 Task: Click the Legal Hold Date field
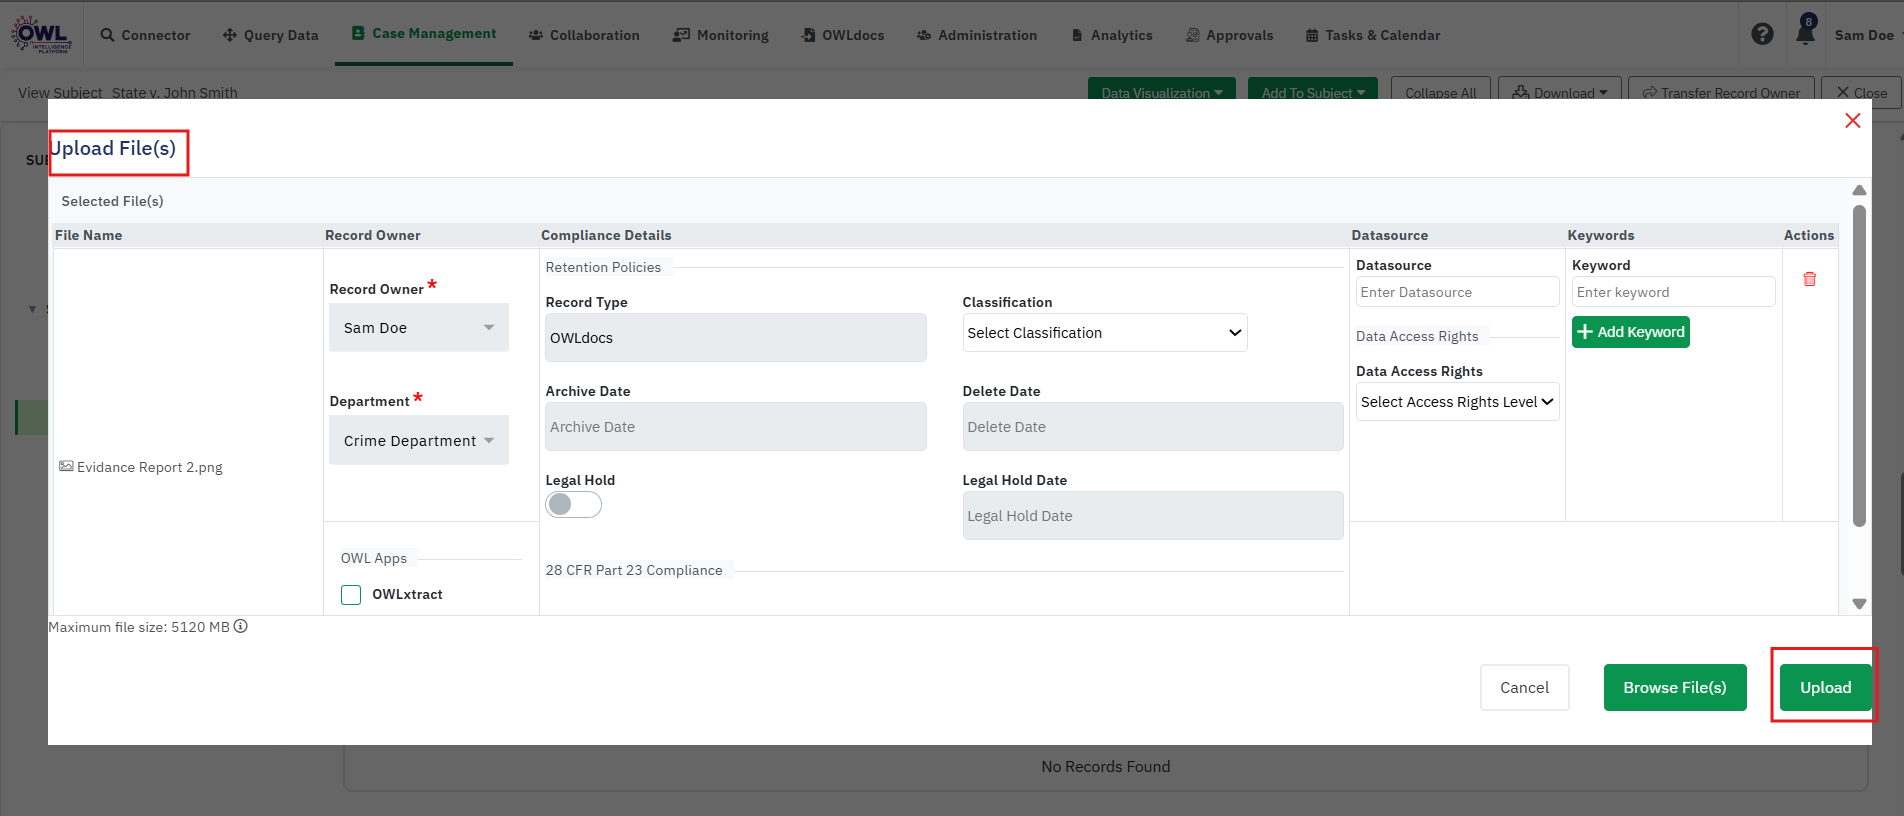[1153, 516]
